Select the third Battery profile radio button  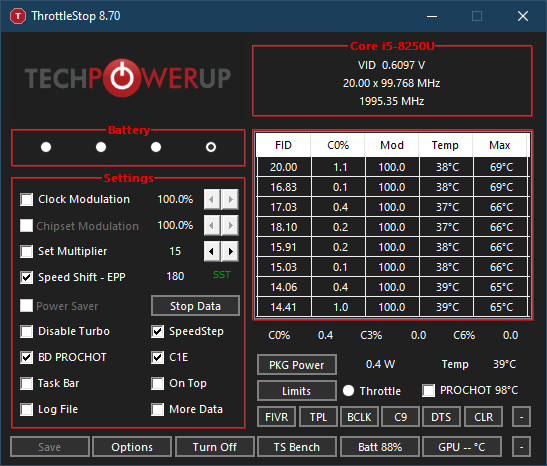(x=156, y=147)
